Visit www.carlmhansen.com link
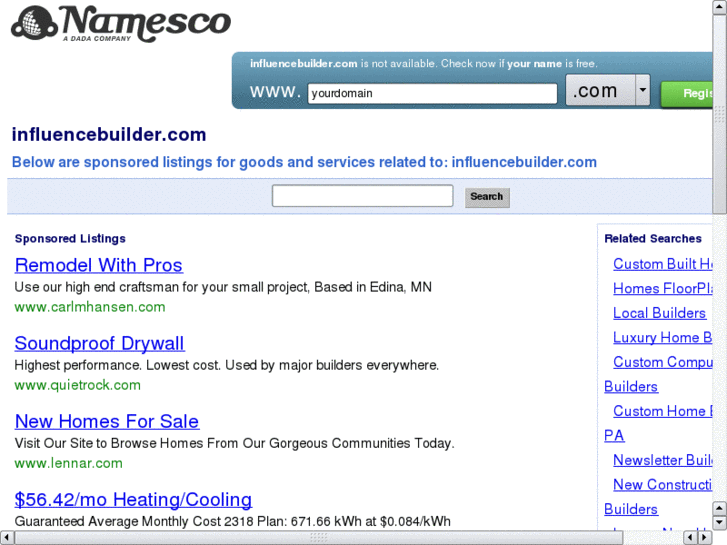This screenshot has width=727, height=545. [90, 307]
